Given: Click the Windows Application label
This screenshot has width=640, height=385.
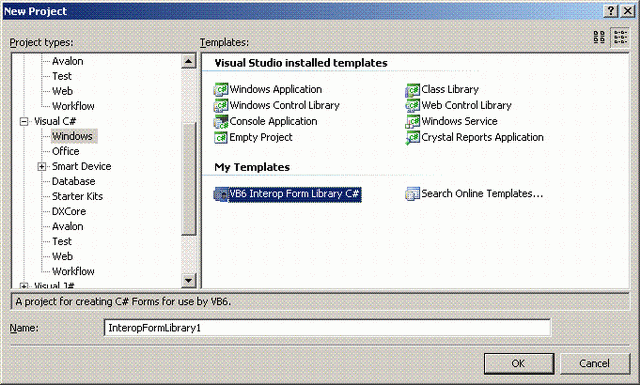Looking at the screenshot, I should pos(276,89).
